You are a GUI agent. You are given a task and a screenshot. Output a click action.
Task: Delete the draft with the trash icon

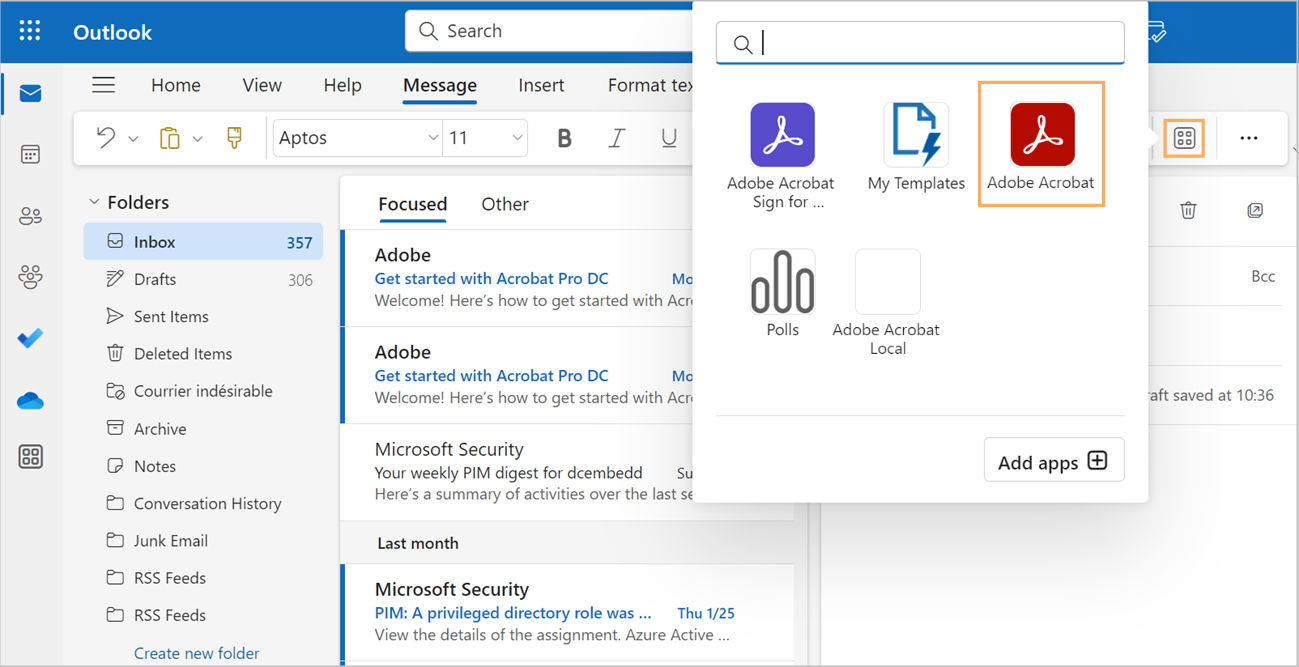click(x=1187, y=210)
